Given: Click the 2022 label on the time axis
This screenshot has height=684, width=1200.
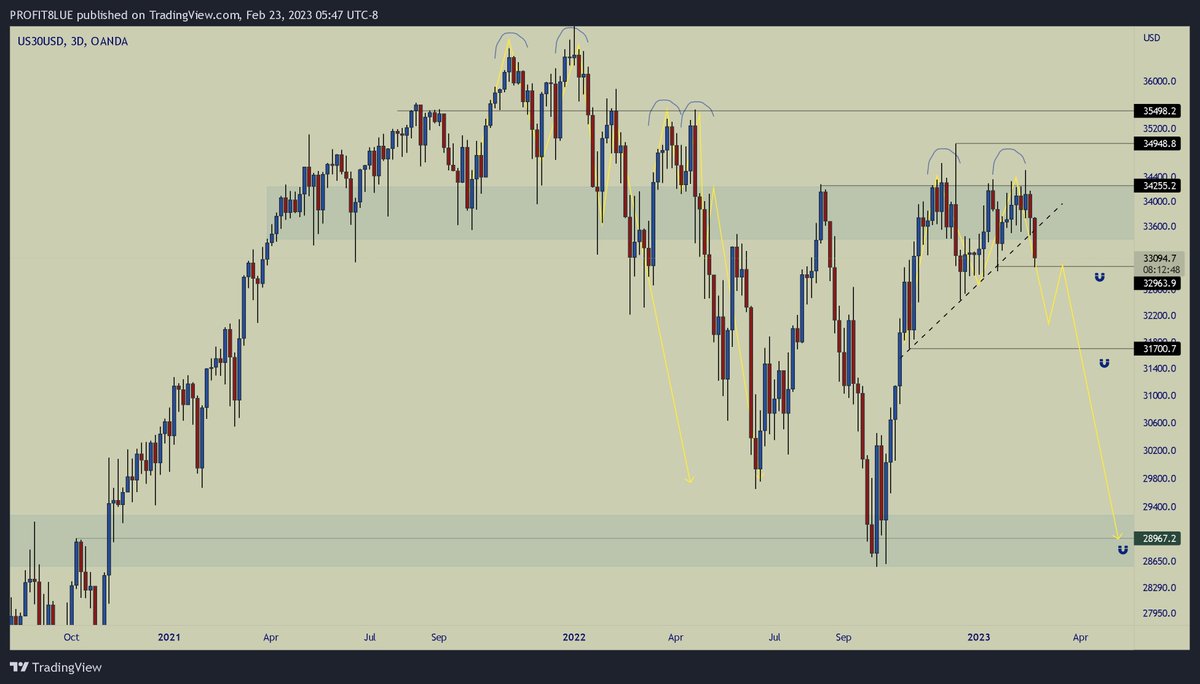Looking at the screenshot, I should pos(574,636).
